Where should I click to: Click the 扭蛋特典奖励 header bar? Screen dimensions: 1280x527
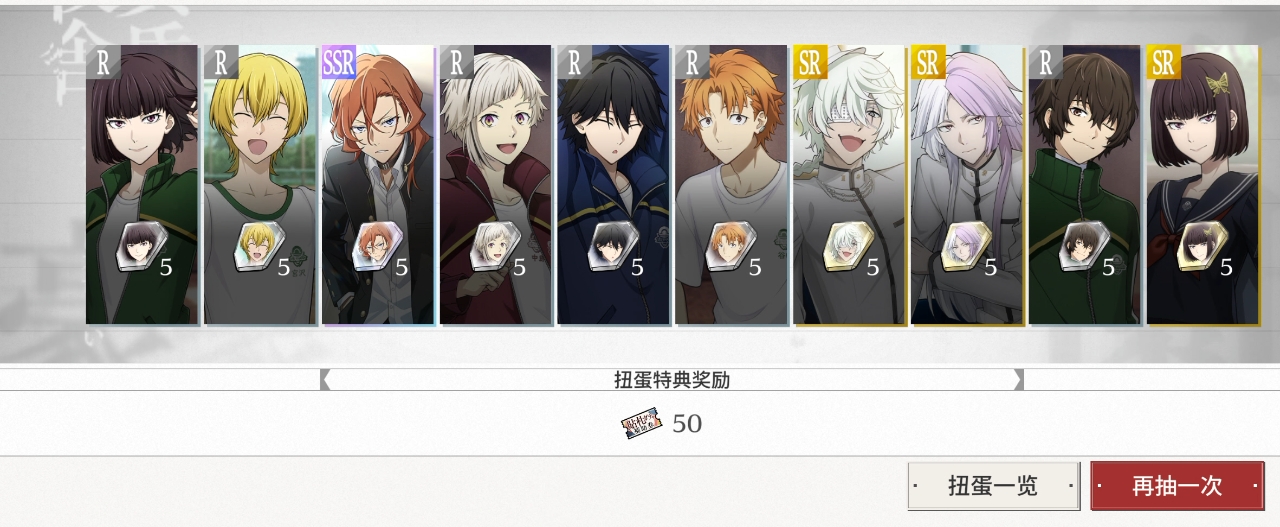(672, 380)
